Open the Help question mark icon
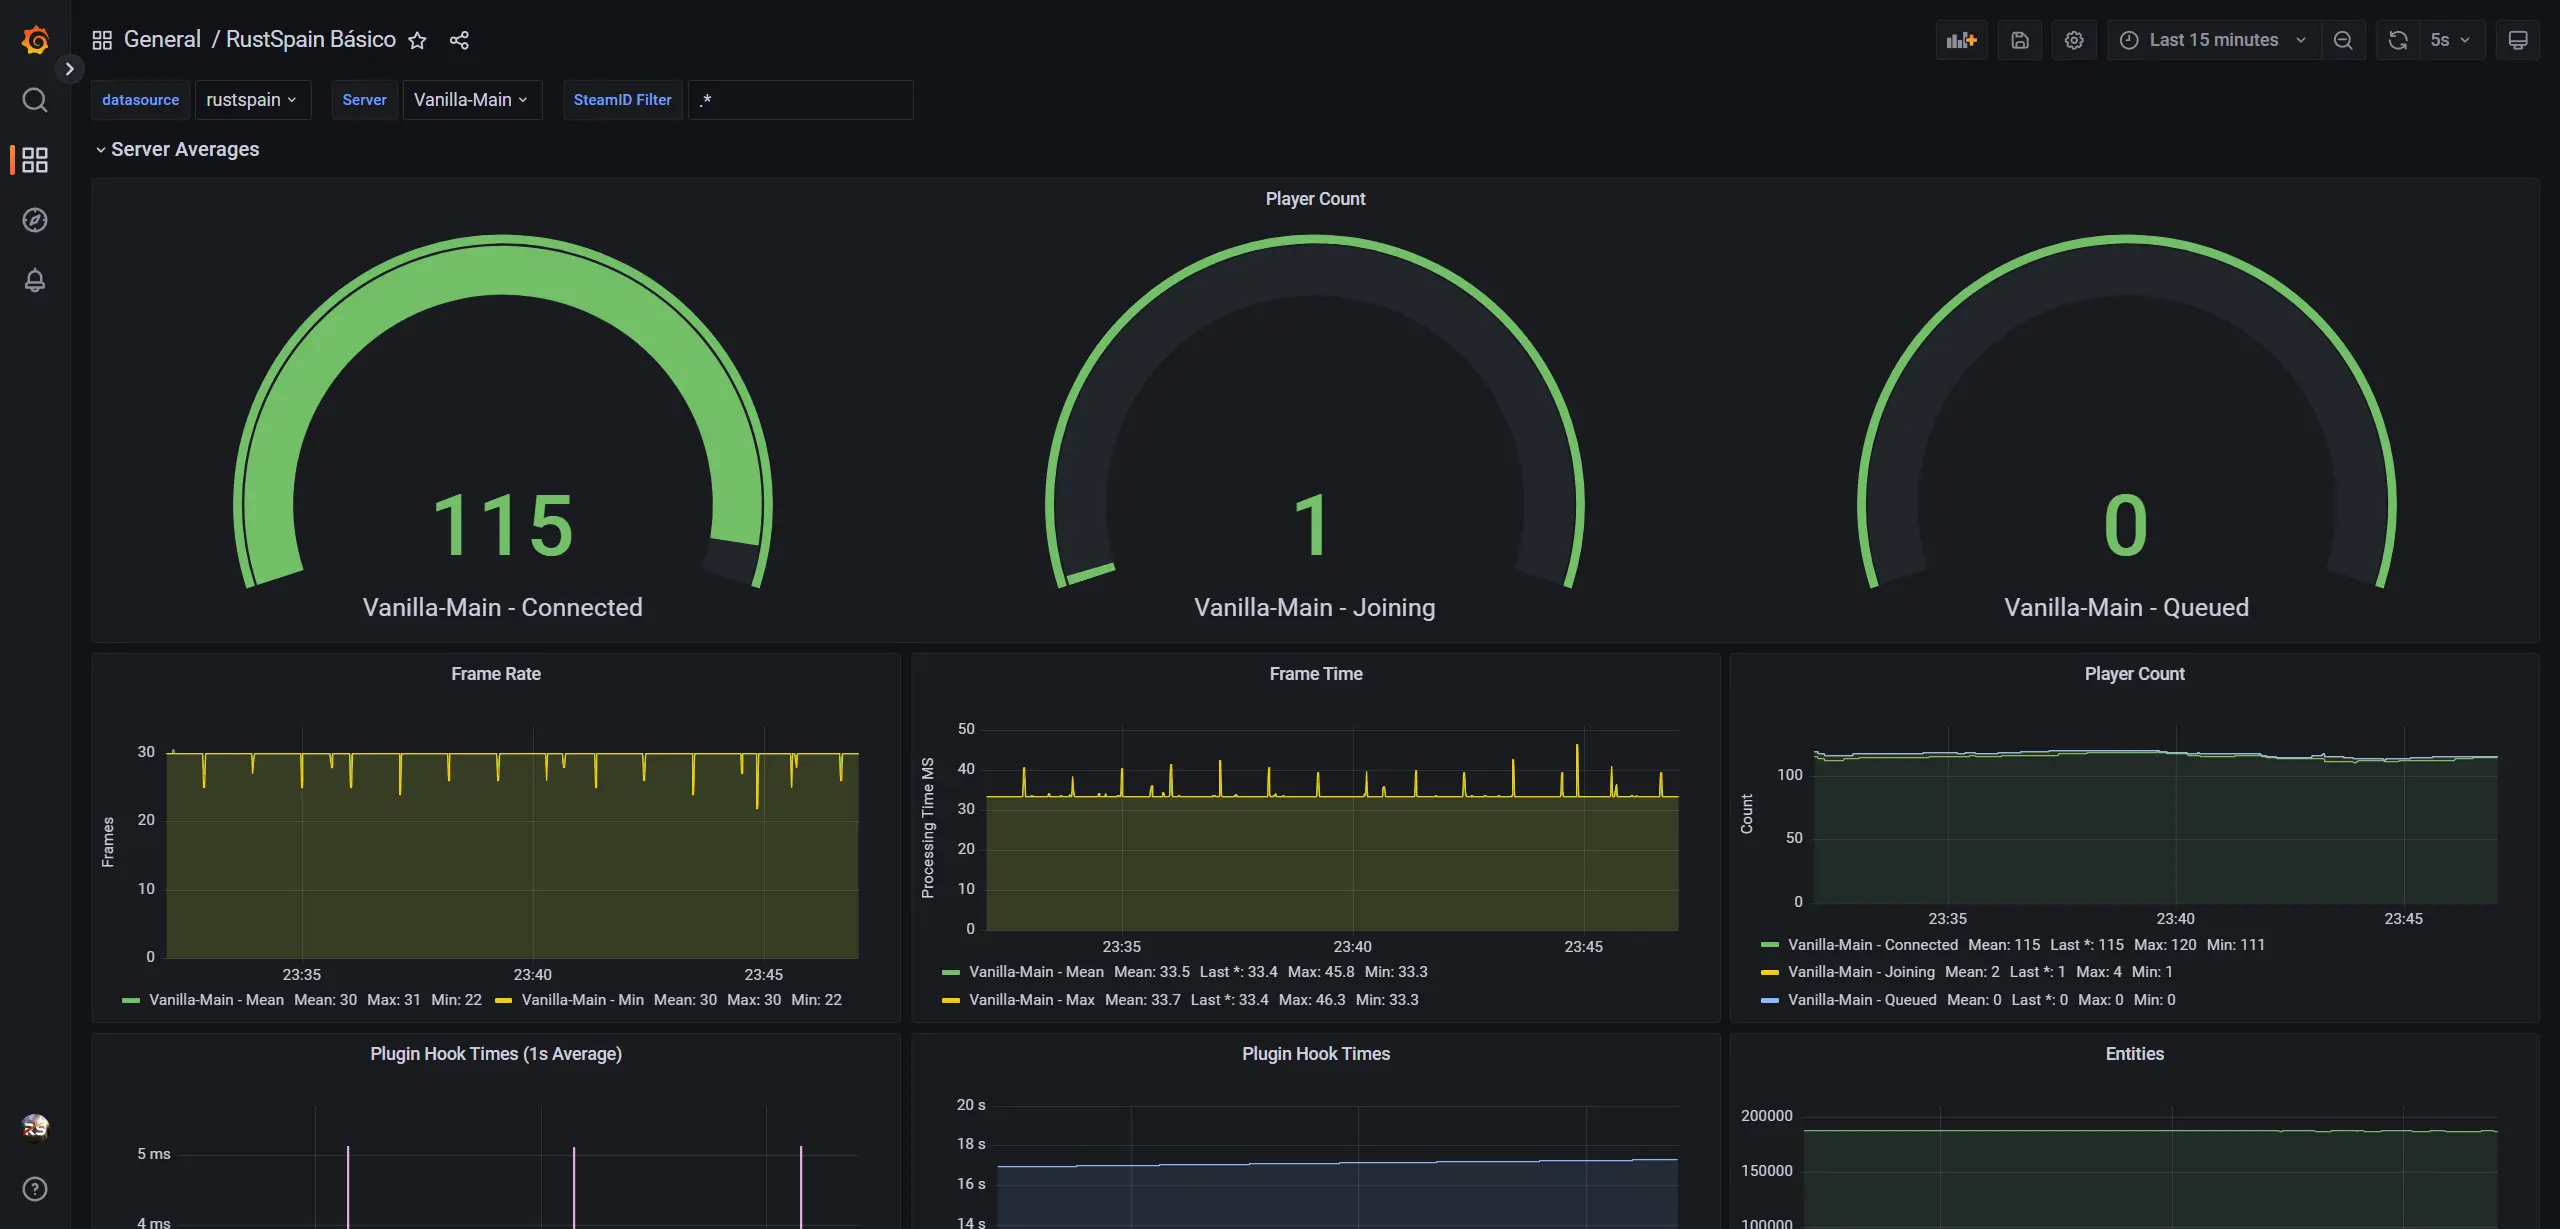 tap(35, 1189)
